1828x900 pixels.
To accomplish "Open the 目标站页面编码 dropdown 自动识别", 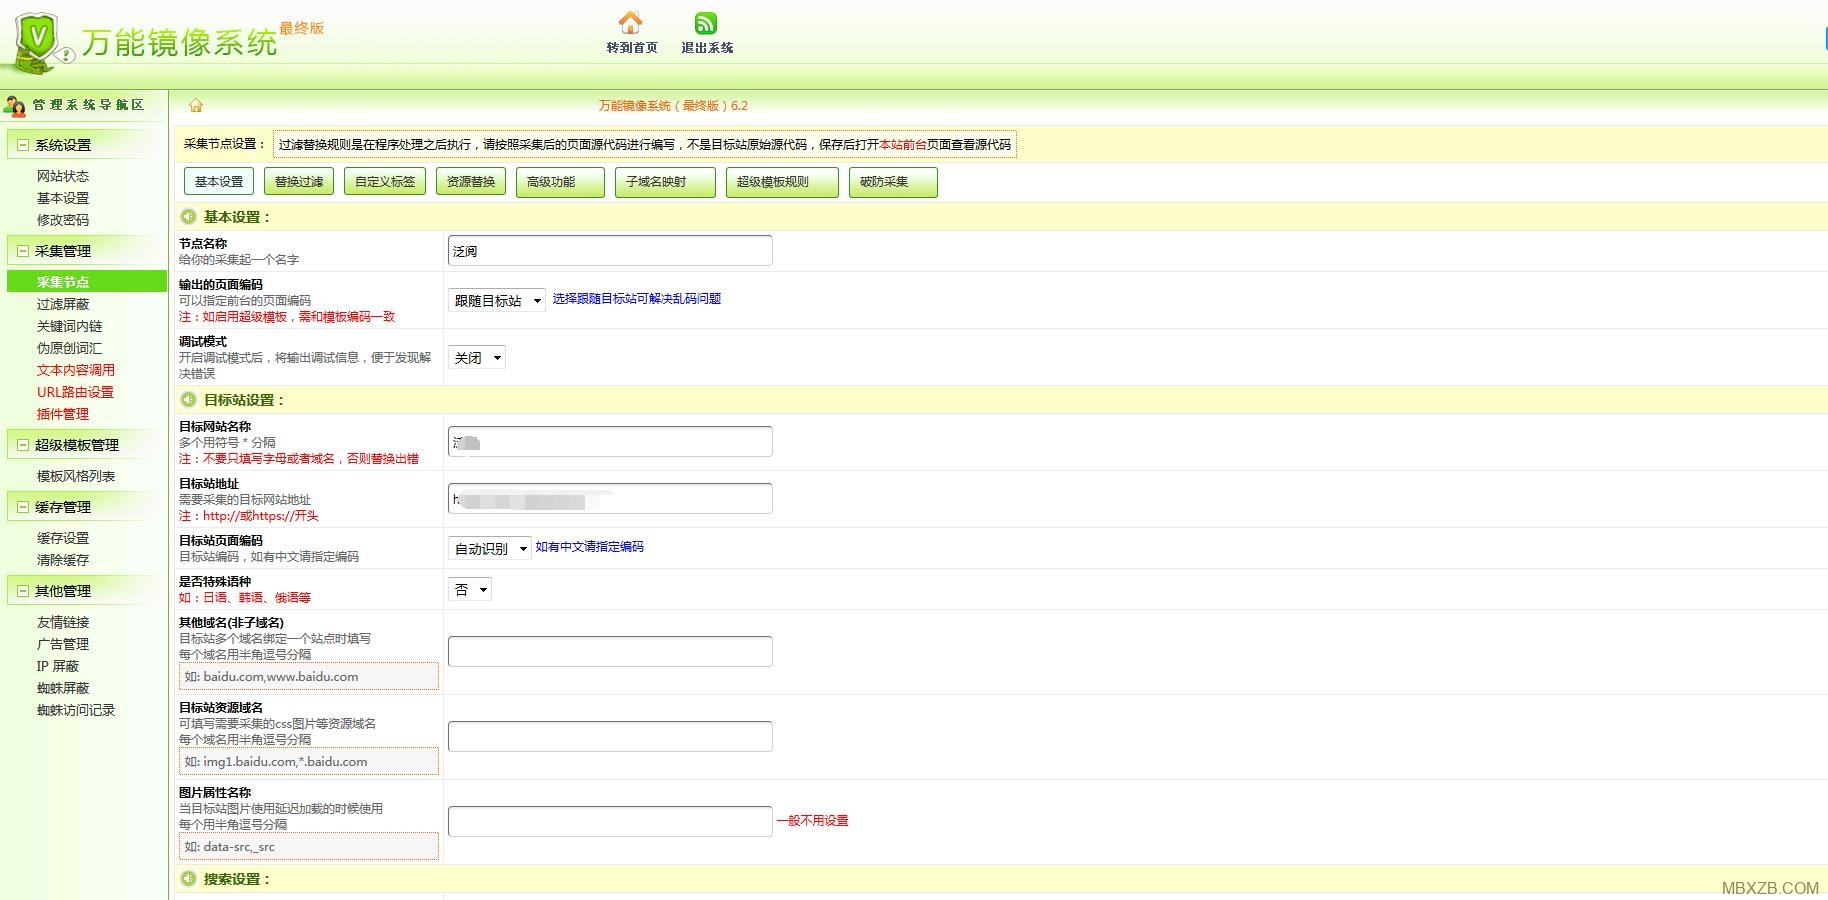I will click(x=489, y=548).
